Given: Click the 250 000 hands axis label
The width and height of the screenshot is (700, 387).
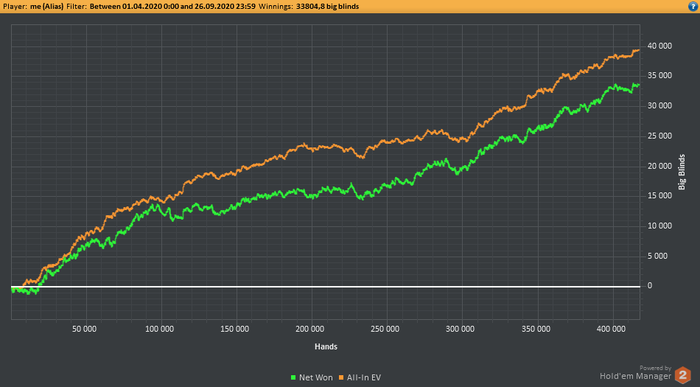Looking at the screenshot, I should 385,329.
